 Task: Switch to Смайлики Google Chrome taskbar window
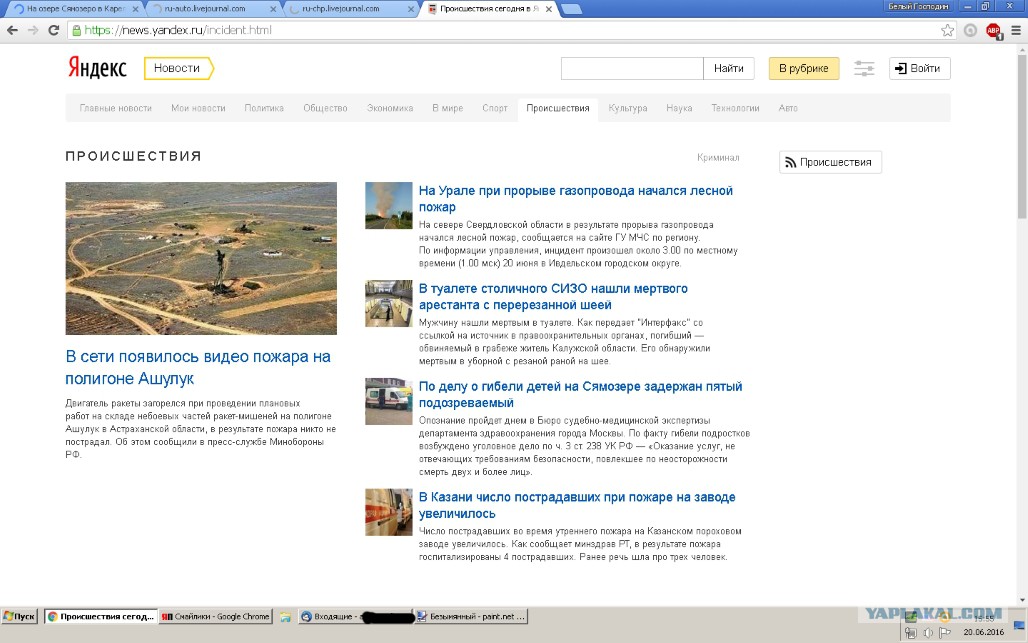tap(216, 616)
